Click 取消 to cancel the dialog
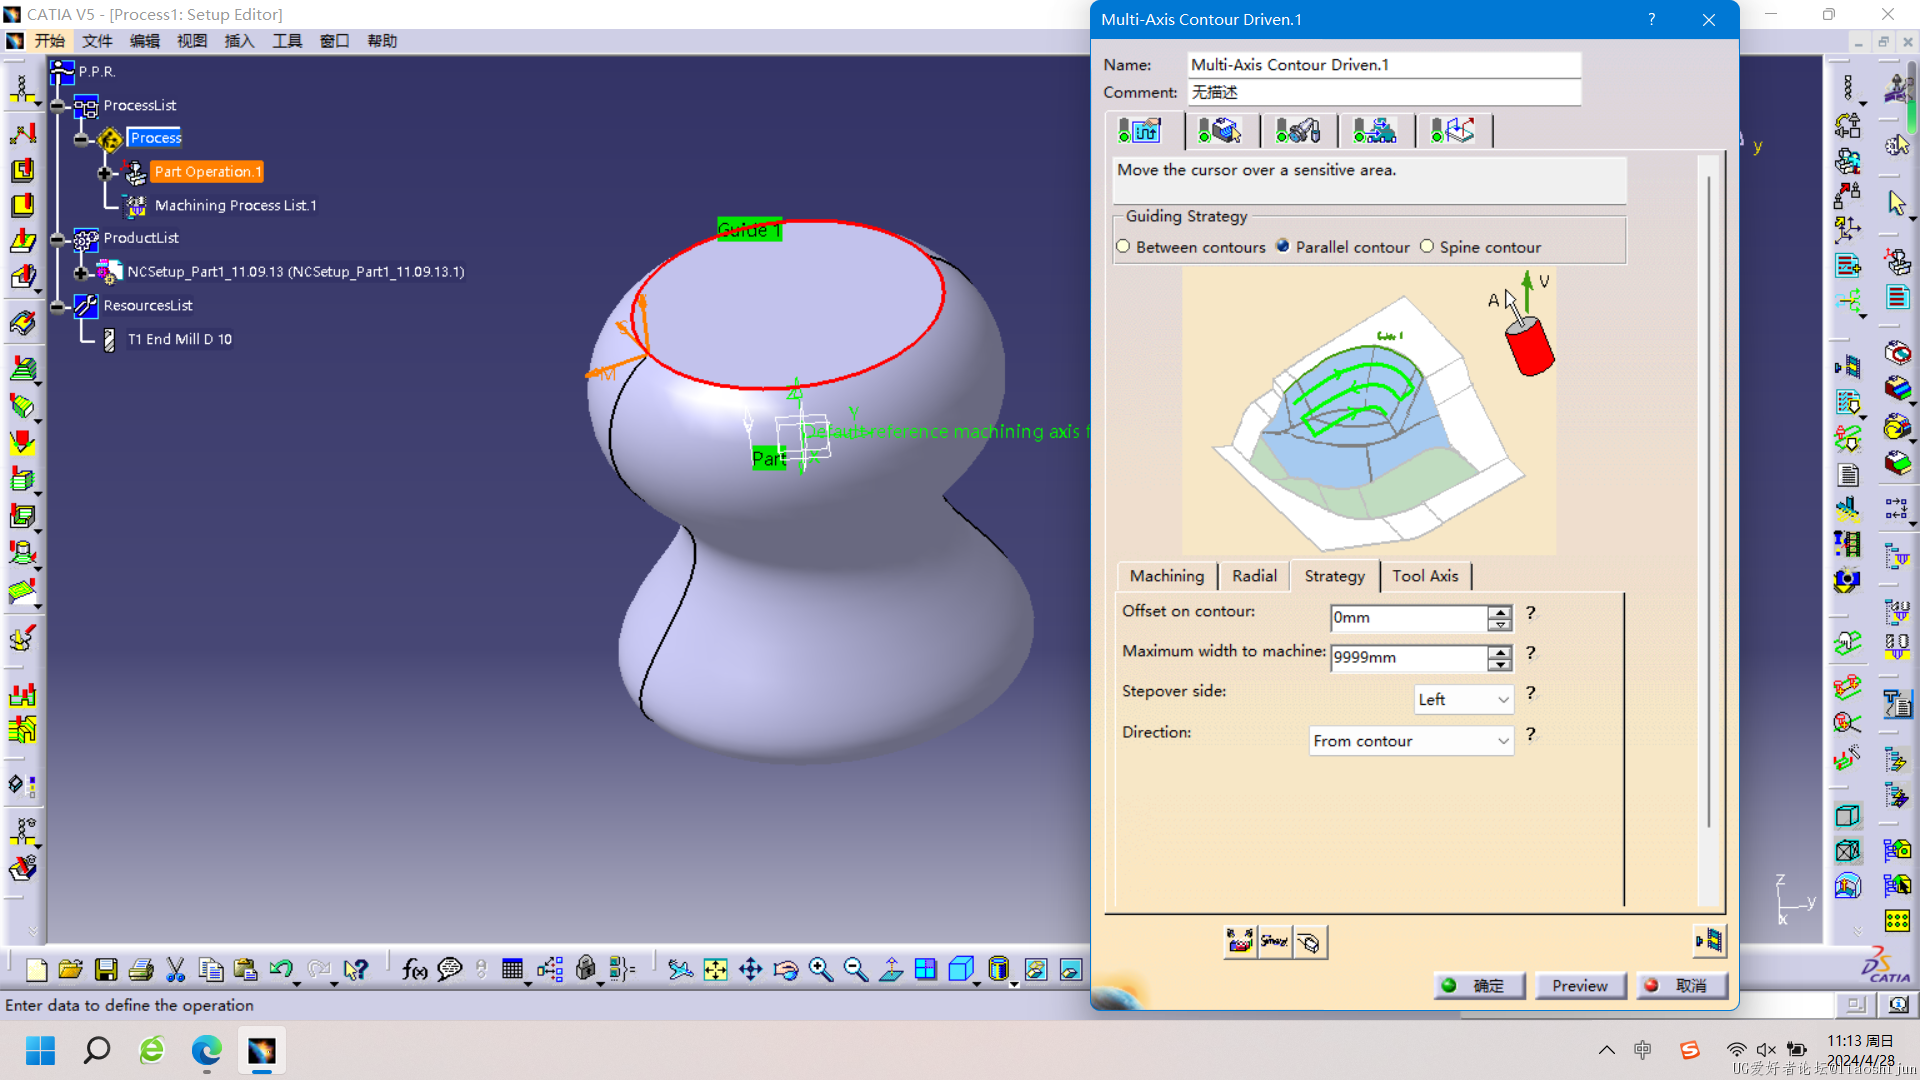 pyautogui.click(x=1682, y=986)
